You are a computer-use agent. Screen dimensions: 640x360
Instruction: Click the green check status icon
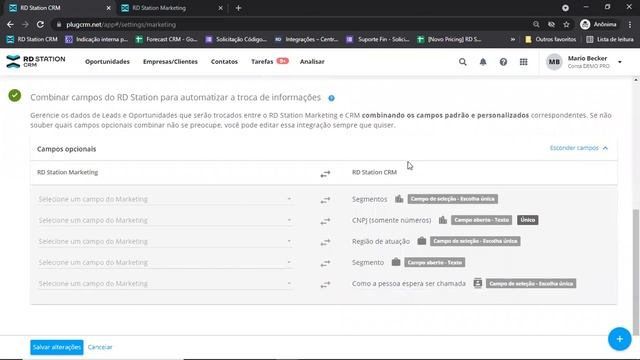pos(15,96)
